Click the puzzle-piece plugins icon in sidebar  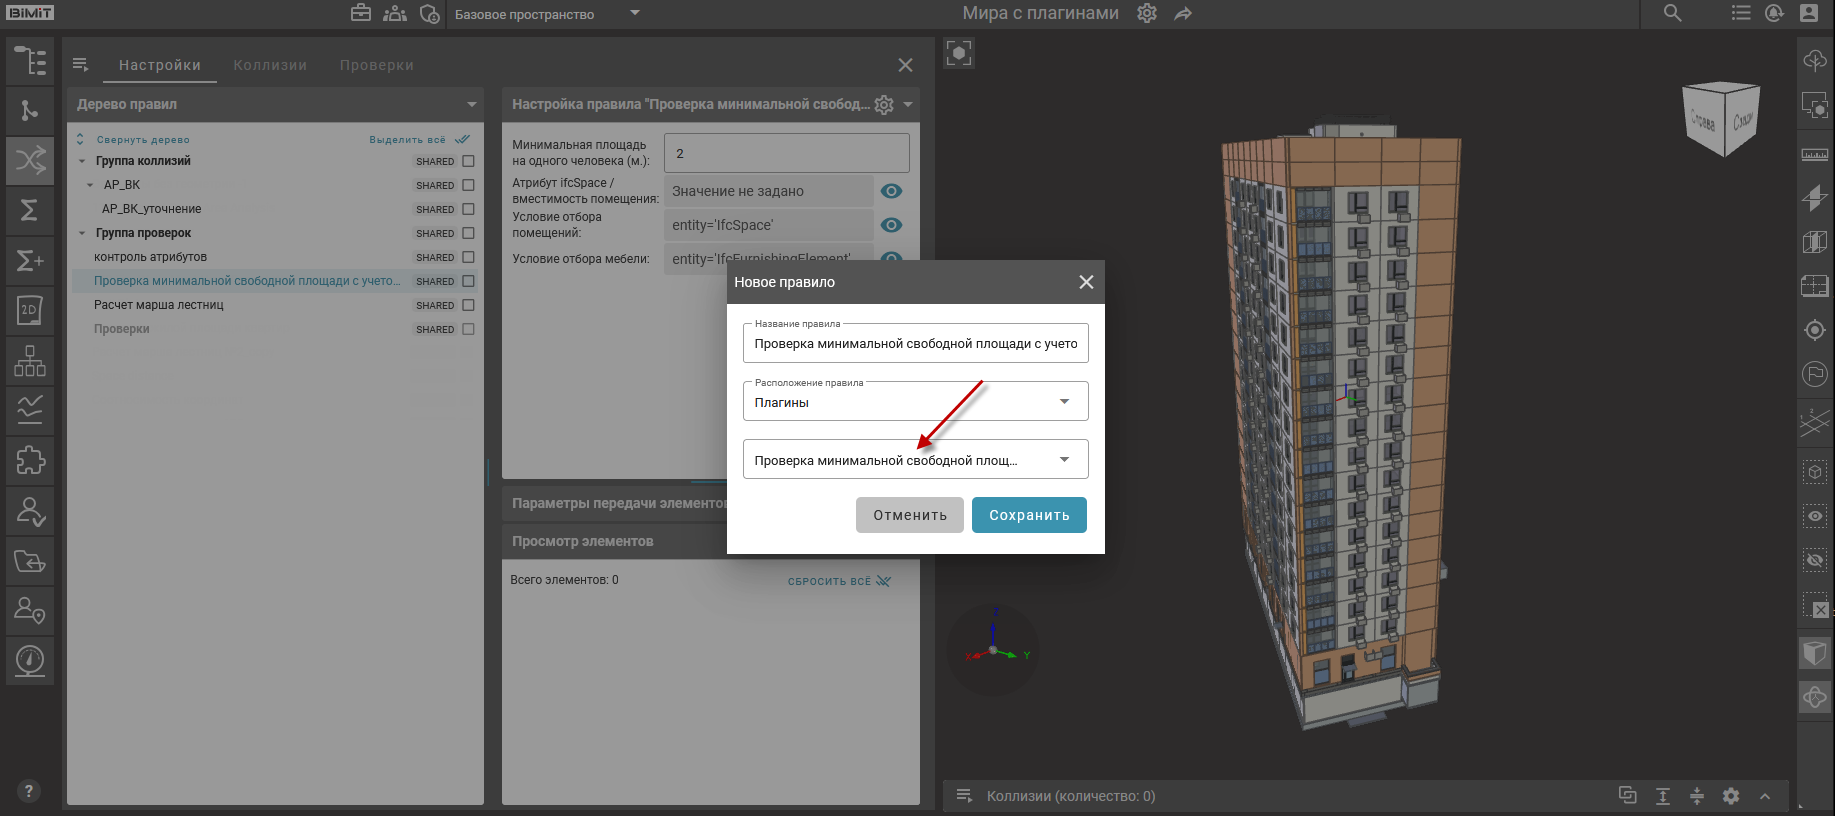(30, 460)
